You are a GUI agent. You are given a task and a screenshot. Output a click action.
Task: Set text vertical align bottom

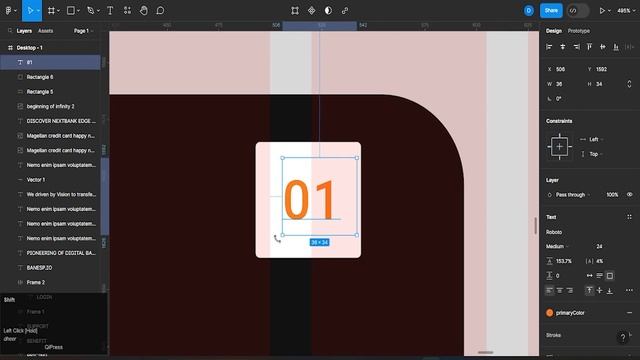click(x=610, y=290)
